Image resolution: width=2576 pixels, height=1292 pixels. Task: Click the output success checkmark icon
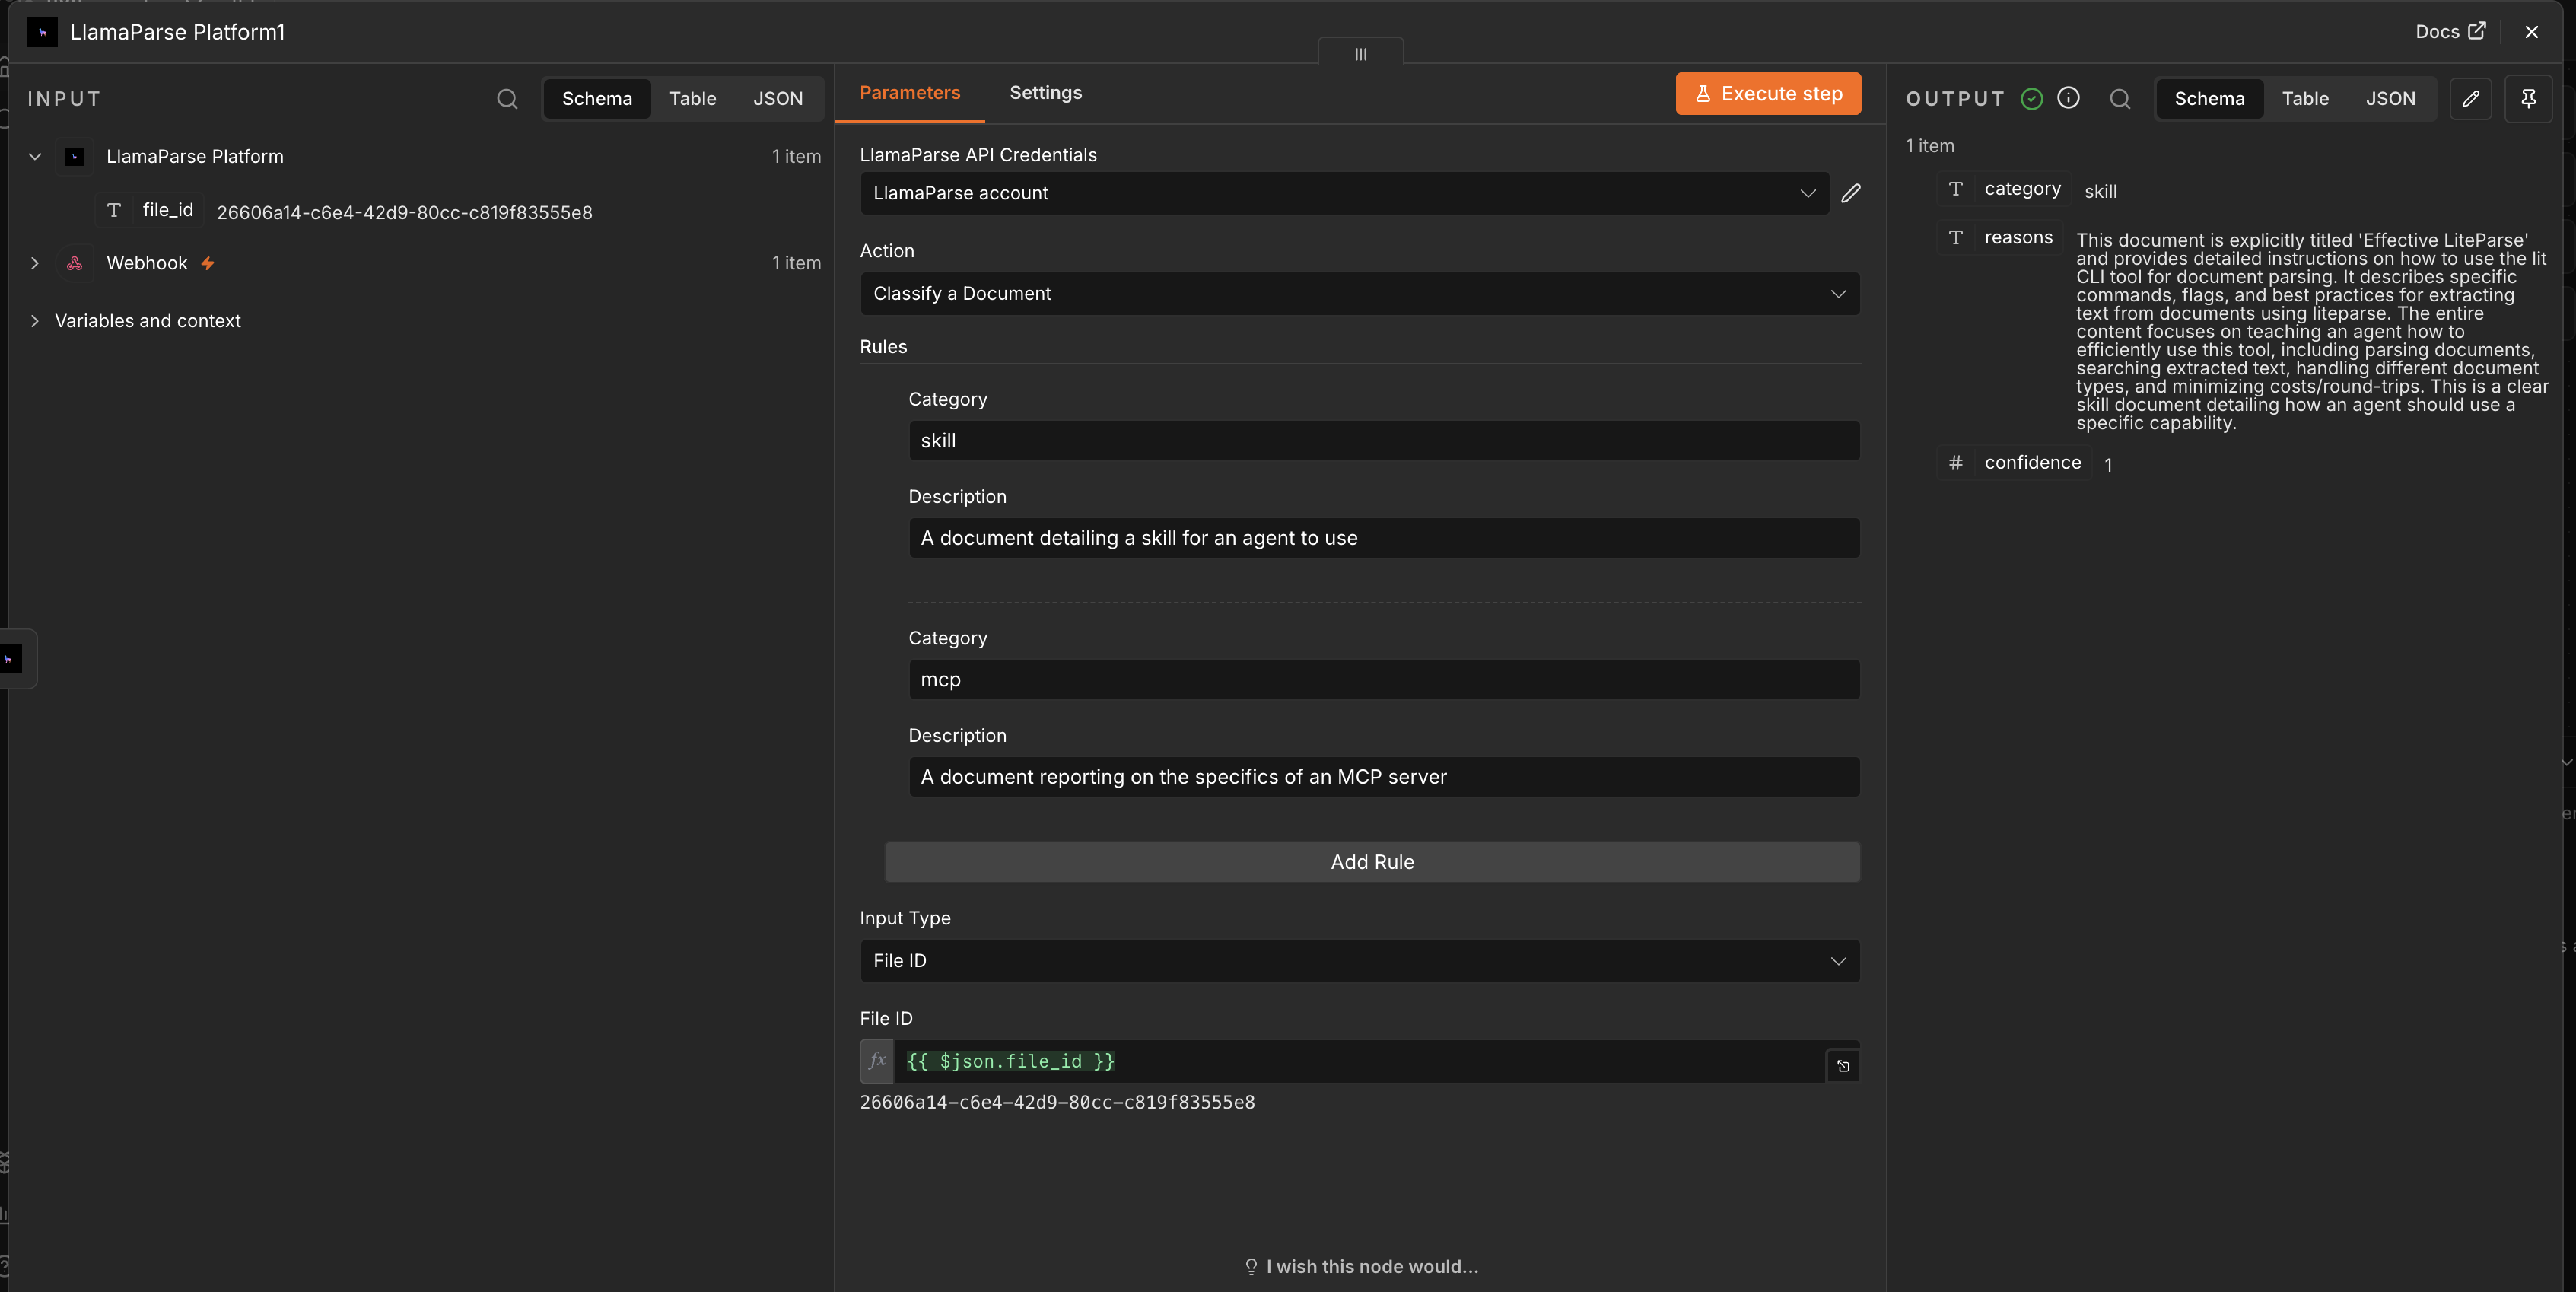click(x=2031, y=99)
